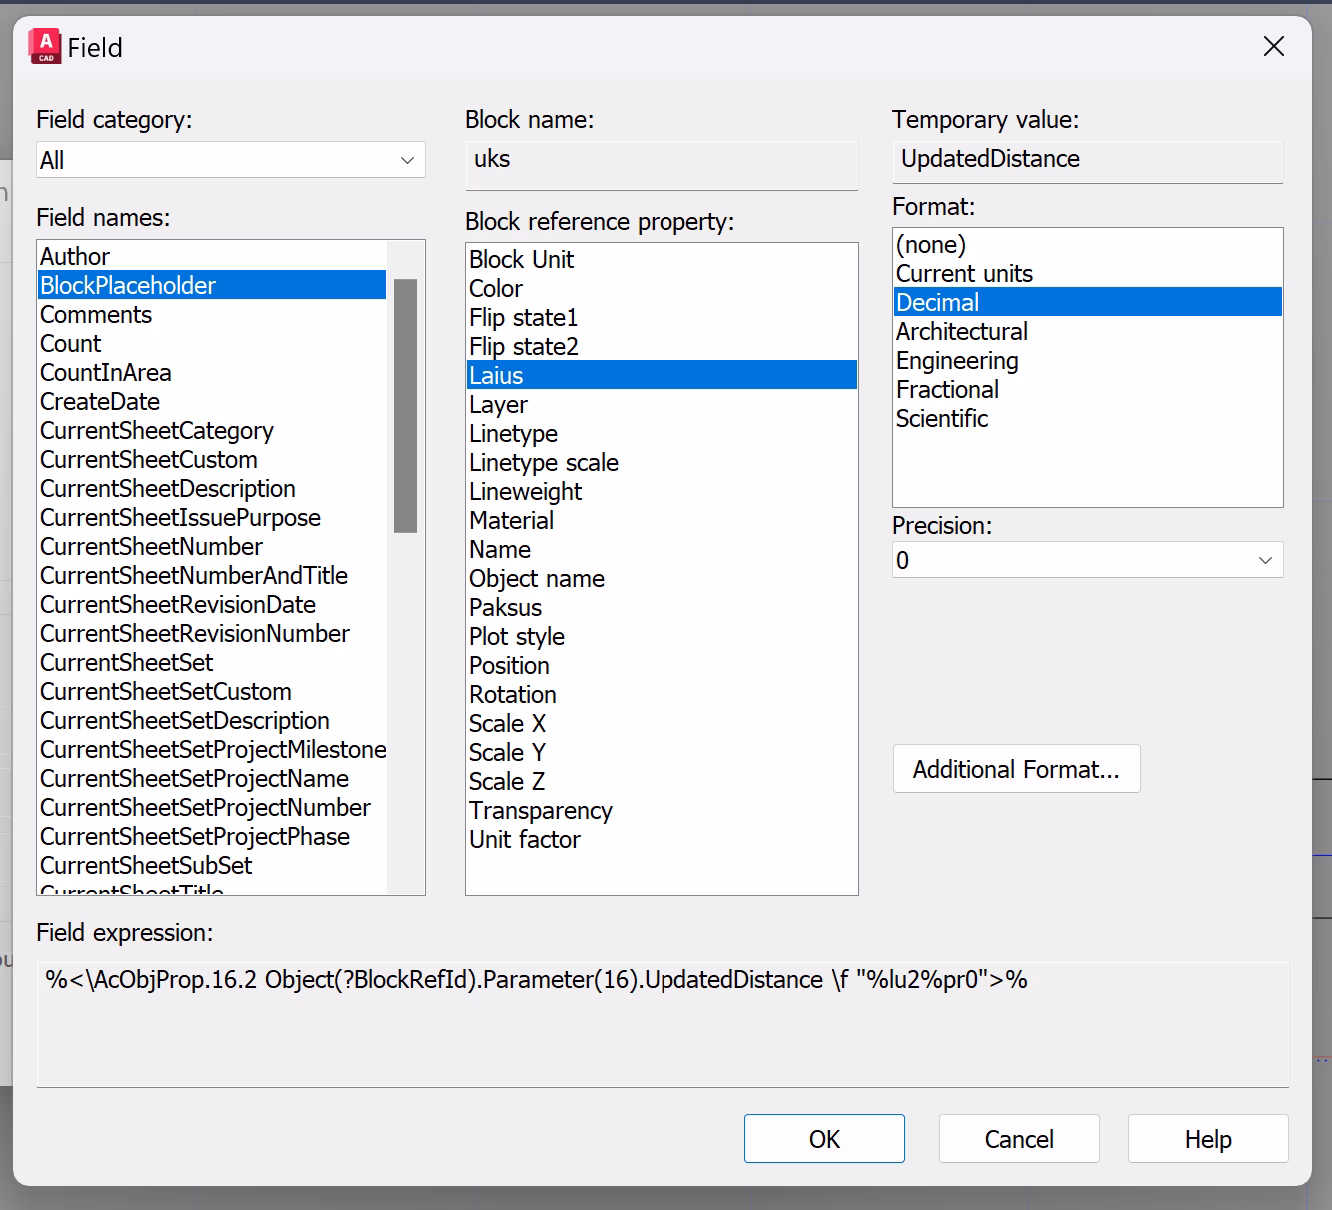Open Additional Format settings
The width and height of the screenshot is (1332, 1210).
(1016, 769)
